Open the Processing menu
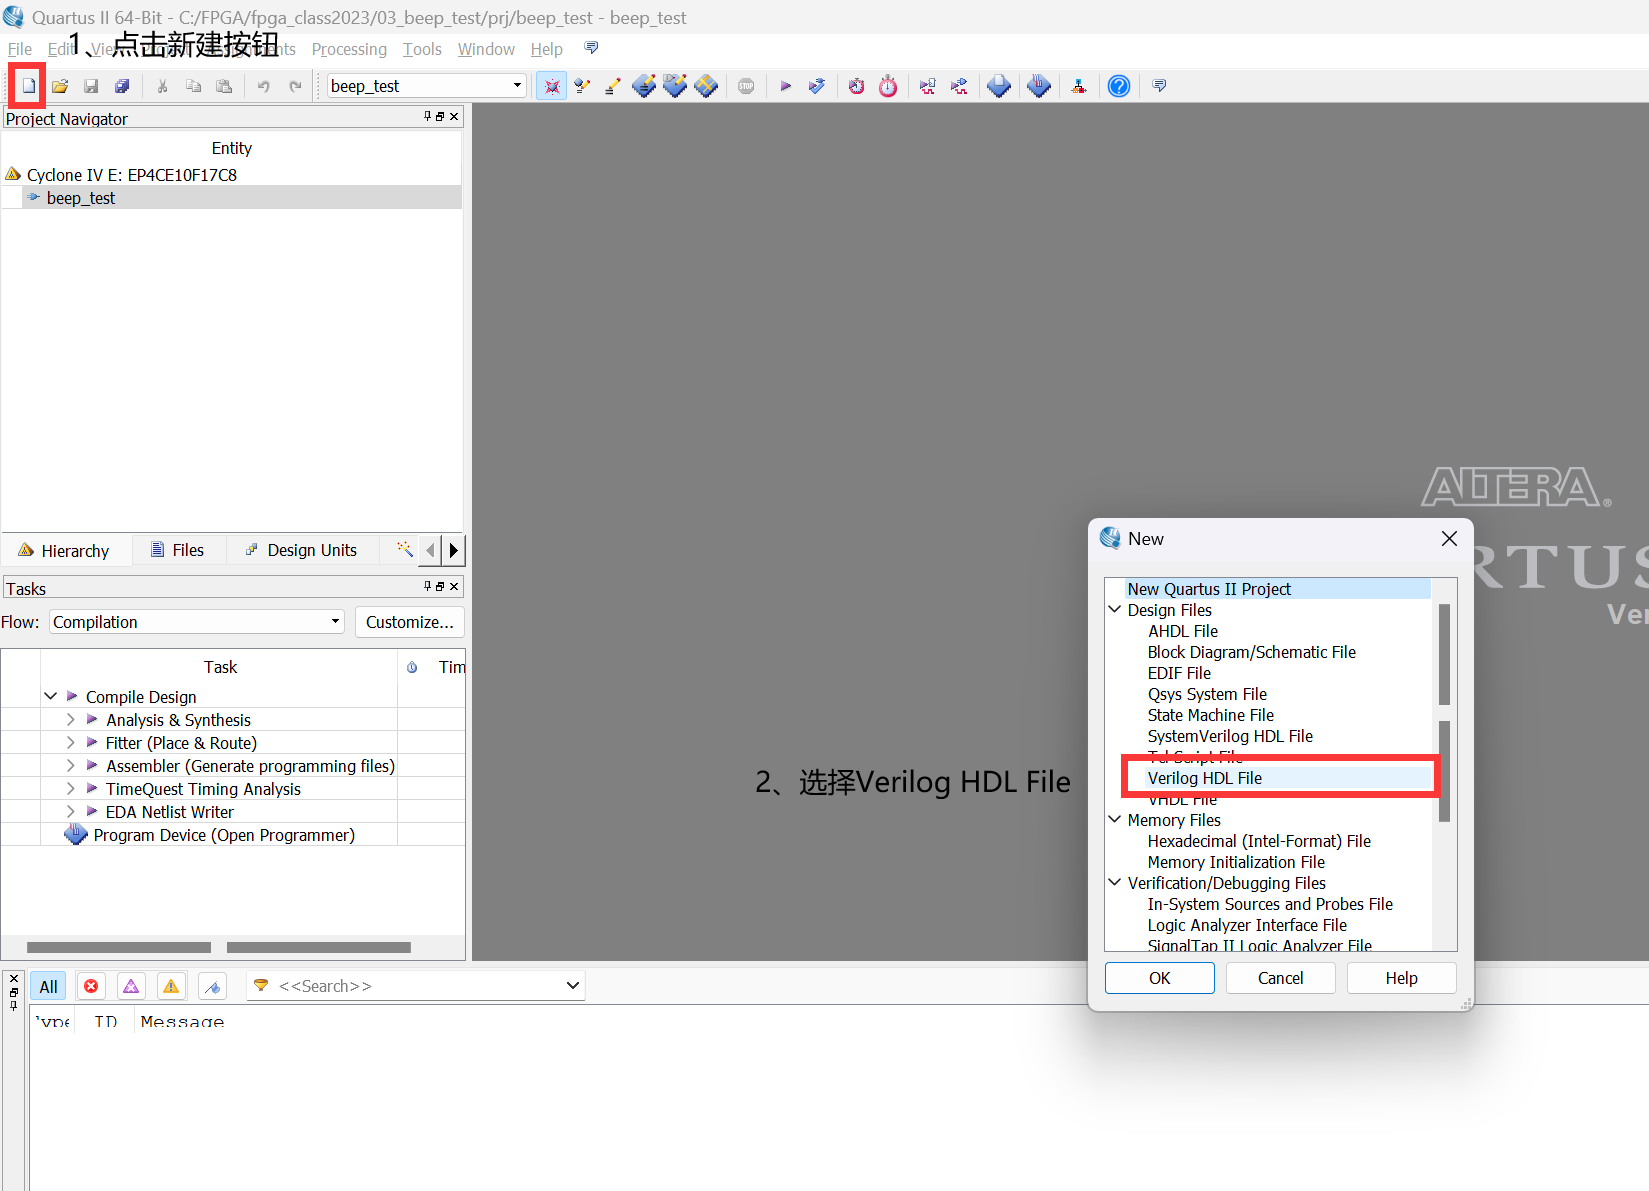 (349, 49)
